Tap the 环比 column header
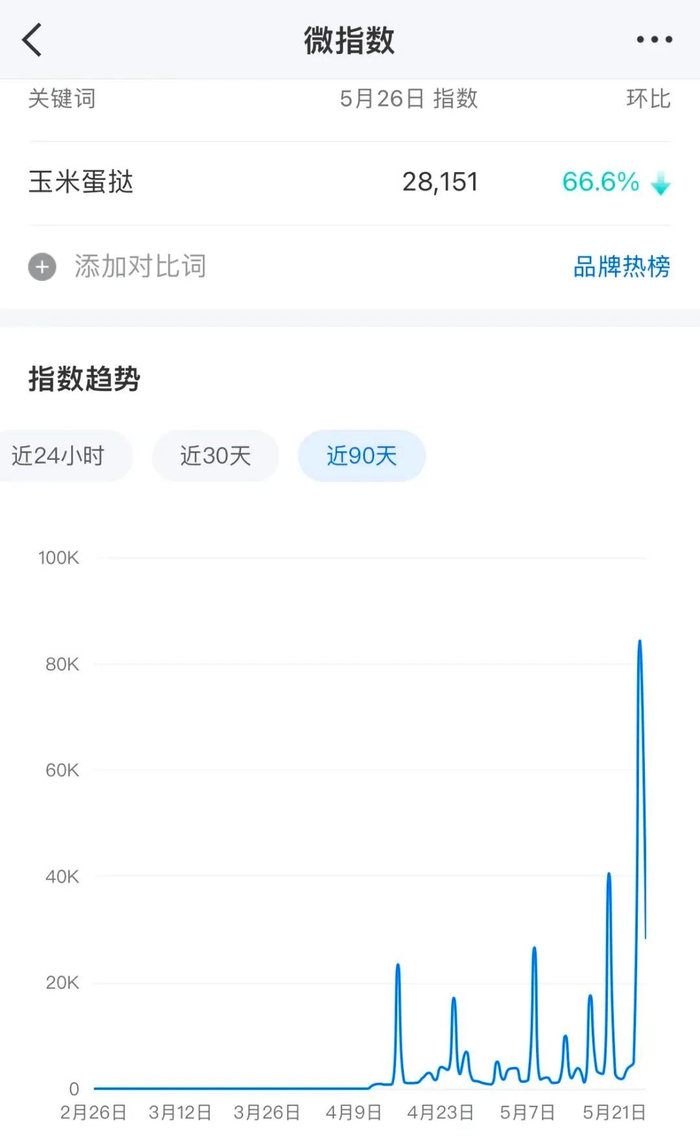This screenshot has width=700, height=1138. (648, 98)
